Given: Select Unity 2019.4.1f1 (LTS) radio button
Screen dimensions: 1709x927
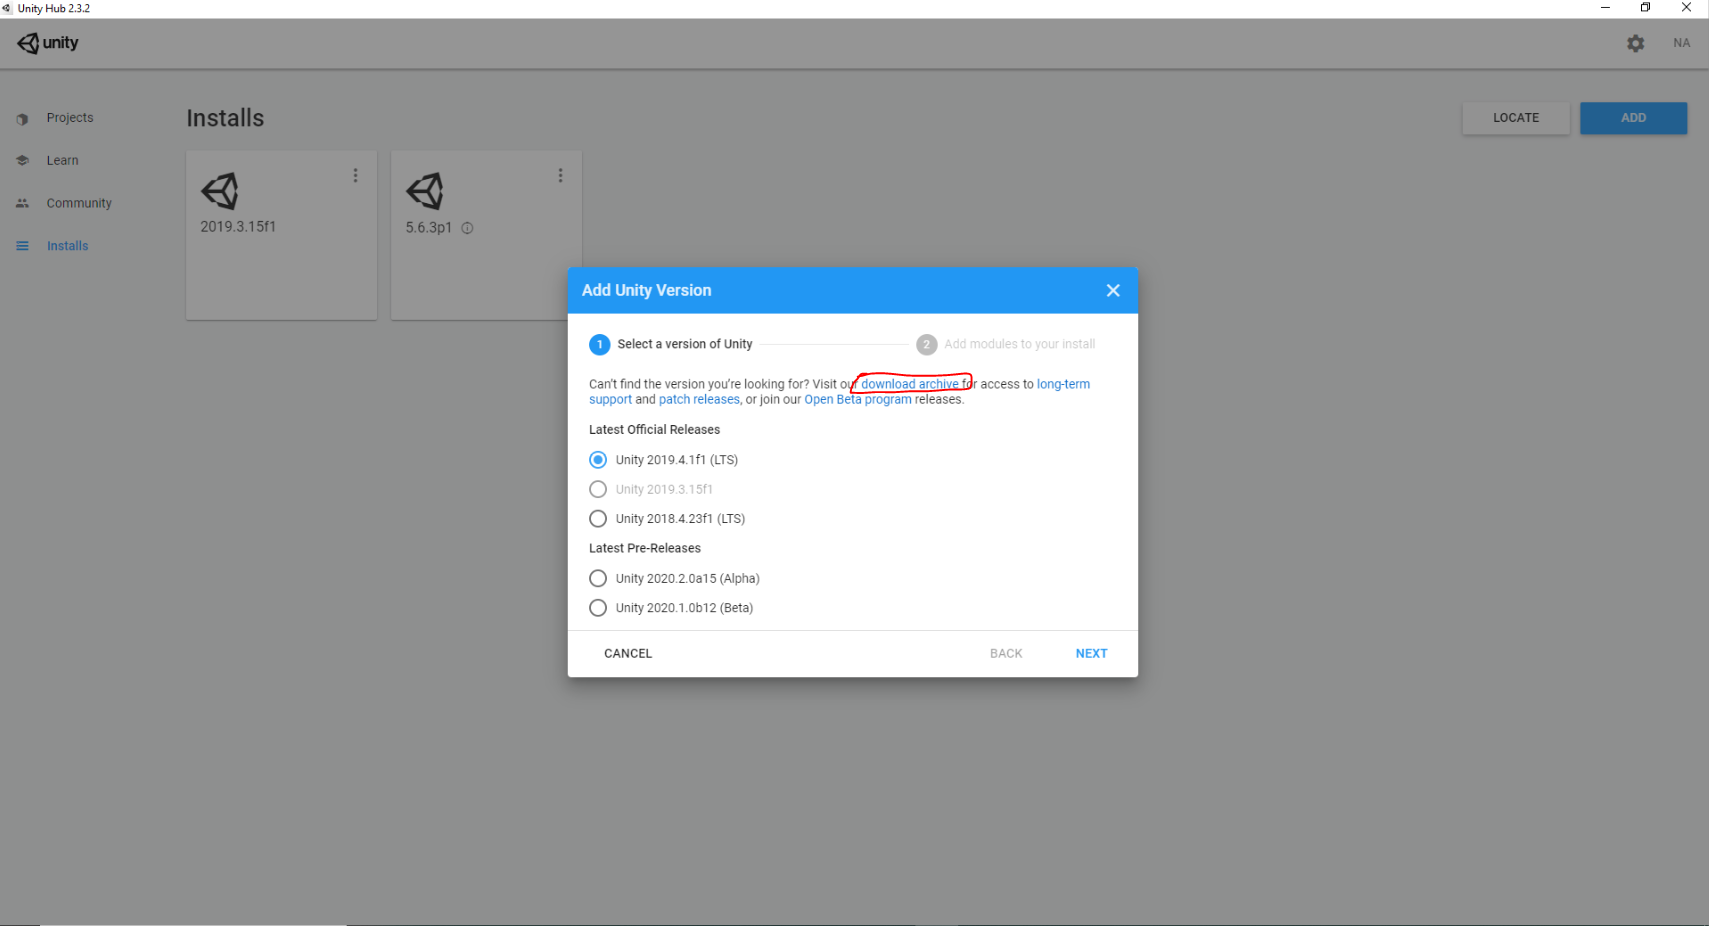Looking at the screenshot, I should (x=598, y=460).
